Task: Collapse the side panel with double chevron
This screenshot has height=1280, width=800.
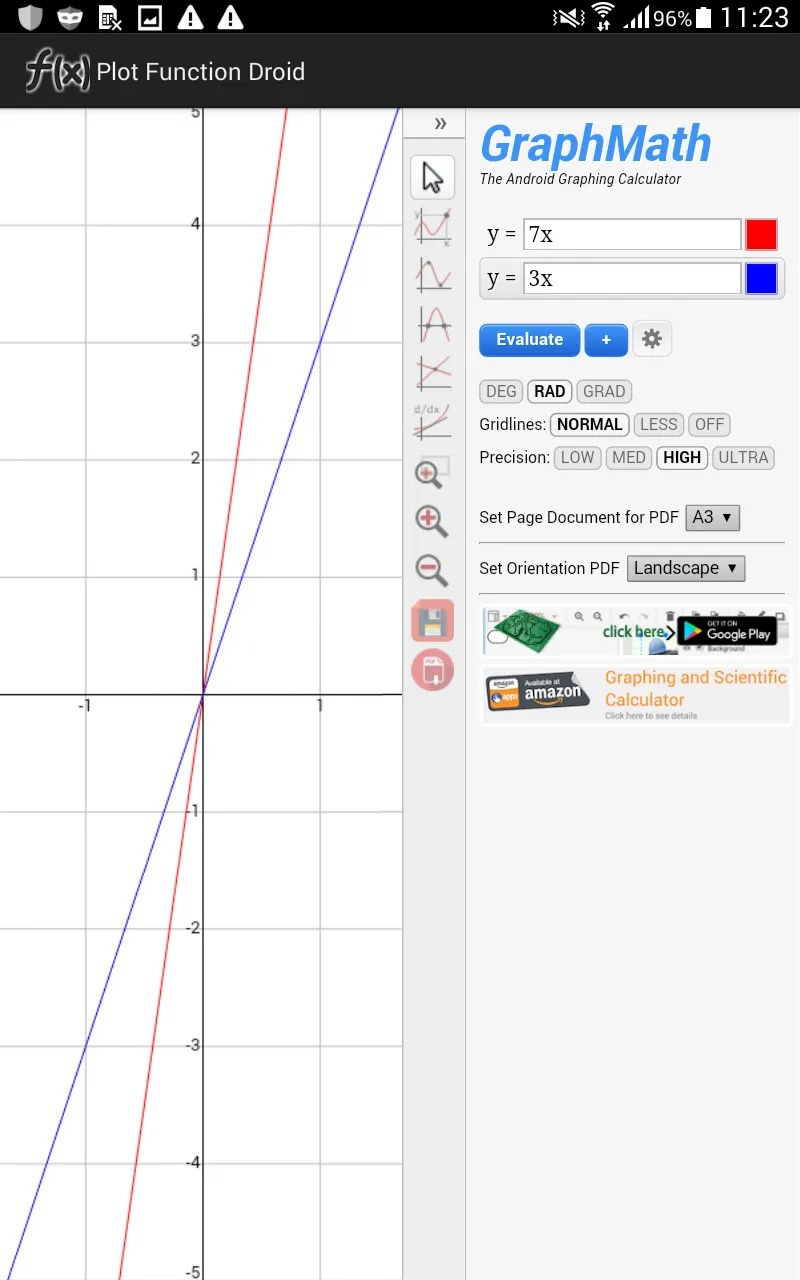Action: (440, 124)
